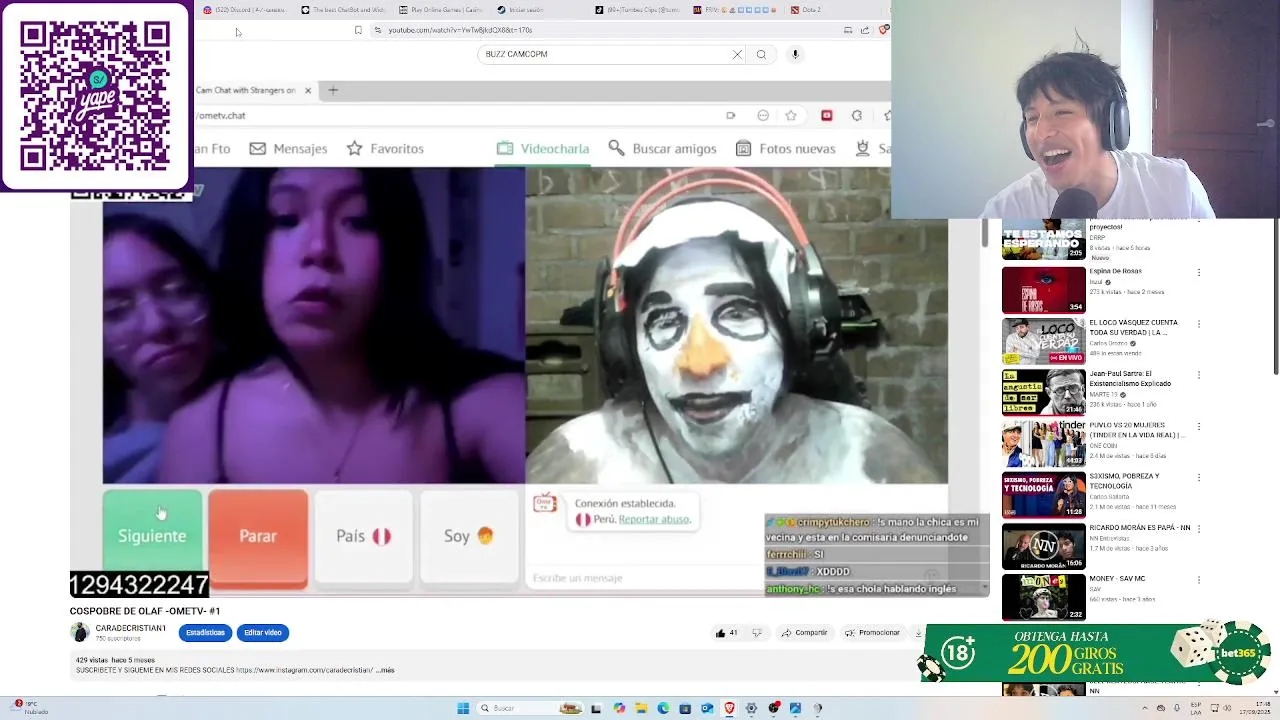Open the instagram.com/caradecristian link
Image resolution: width=1280 pixels, height=720 pixels.
304,670
